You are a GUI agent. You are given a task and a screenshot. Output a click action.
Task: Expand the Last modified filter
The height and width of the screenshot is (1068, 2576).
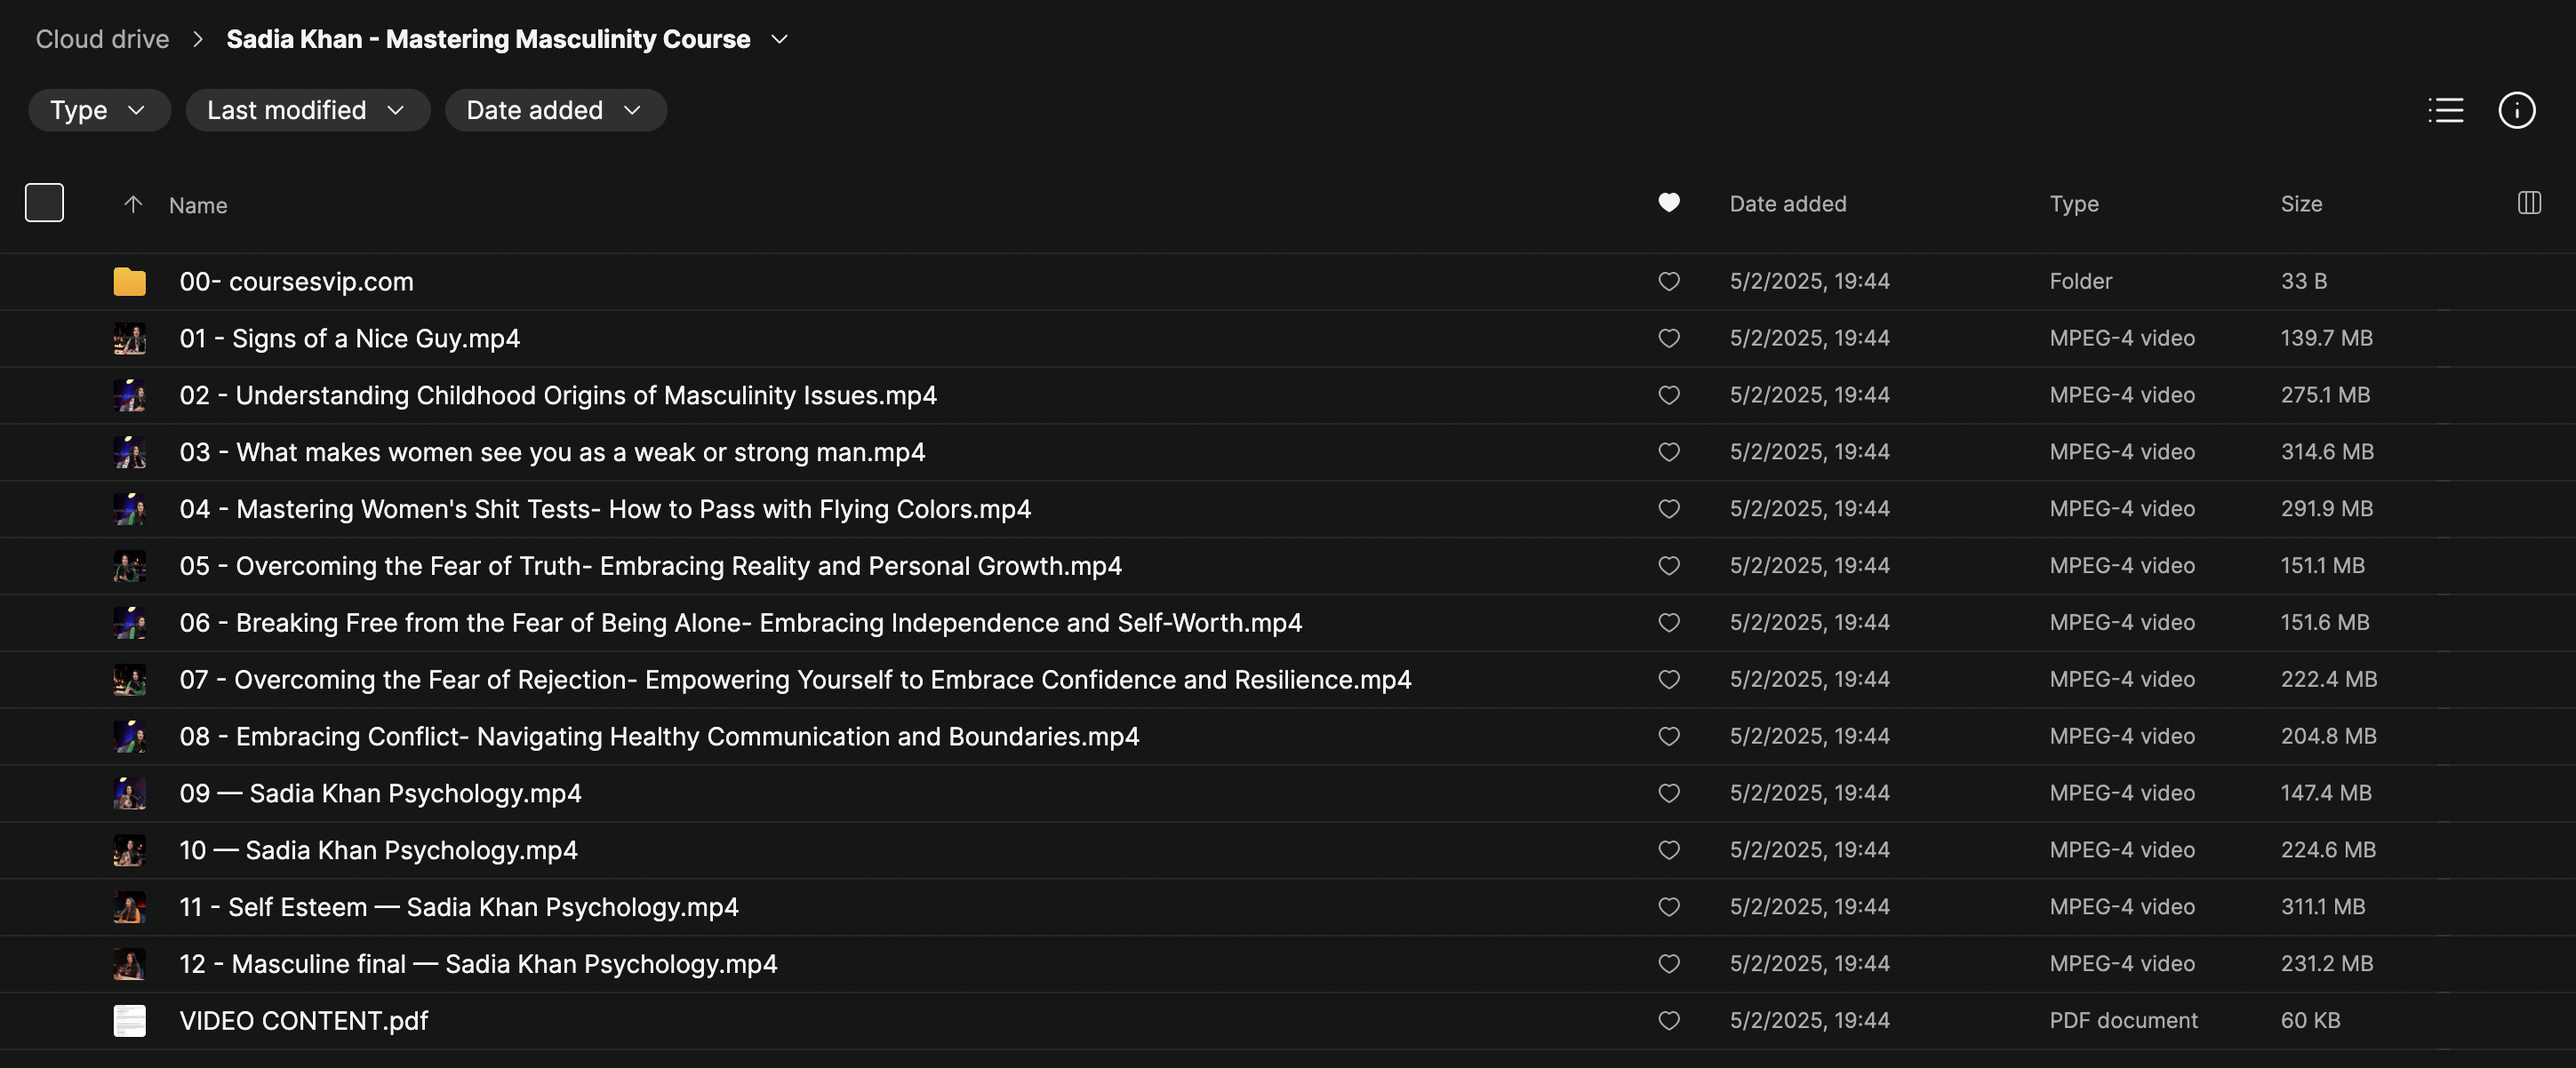[307, 110]
